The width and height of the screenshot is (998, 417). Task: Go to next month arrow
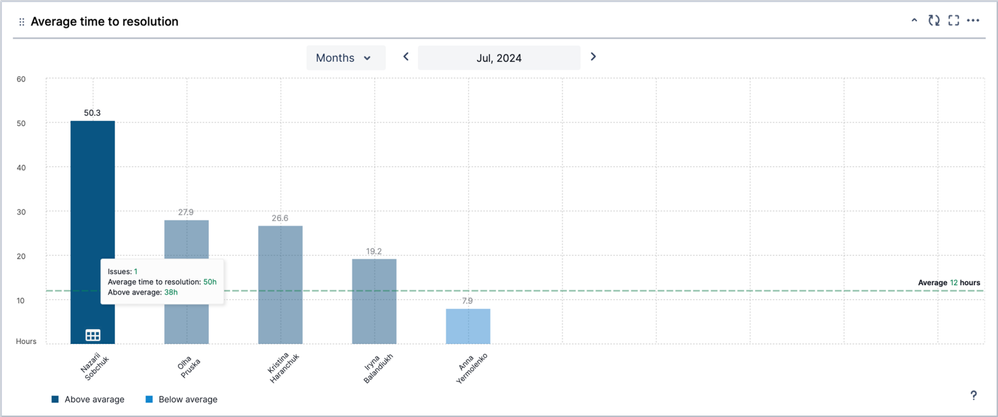(x=593, y=57)
